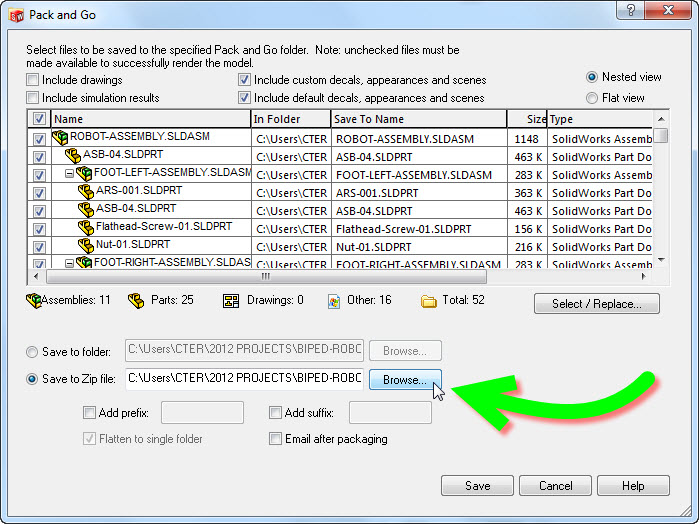Click the Total folder icon

[x=428, y=301]
